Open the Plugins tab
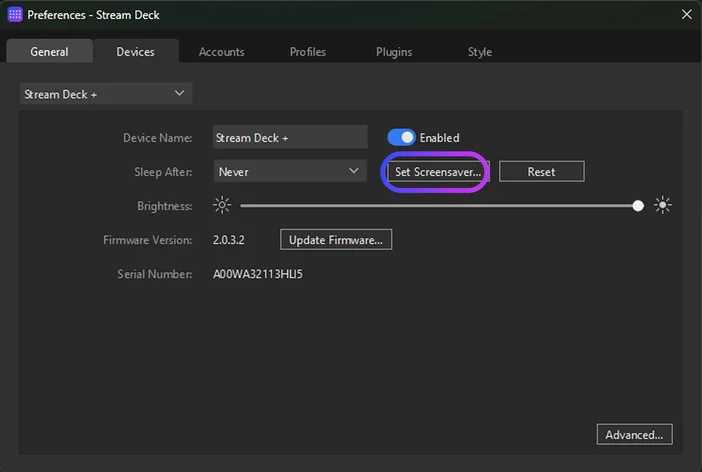This screenshot has height=472, width=702. point(394,52)
